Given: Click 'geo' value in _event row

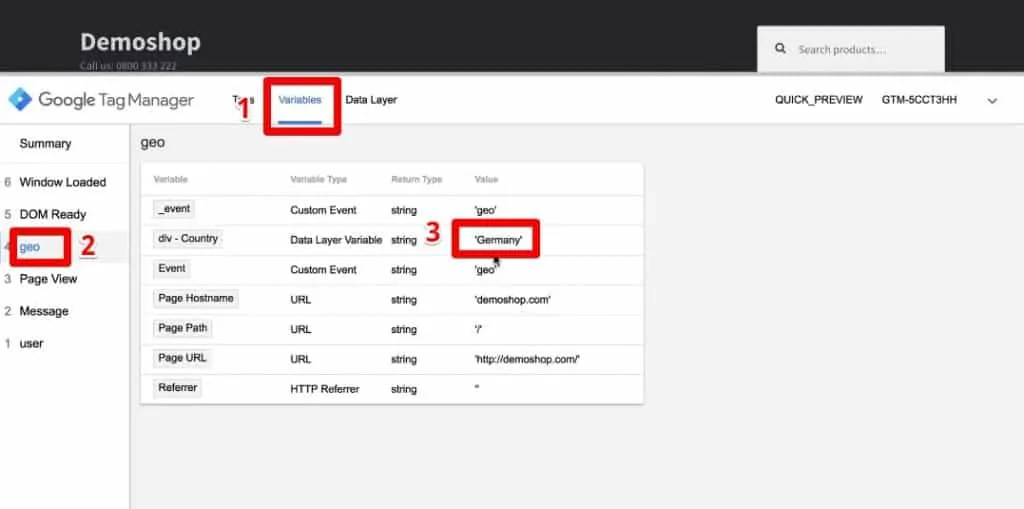Looking at the screenshot, I should coord(485,210).
